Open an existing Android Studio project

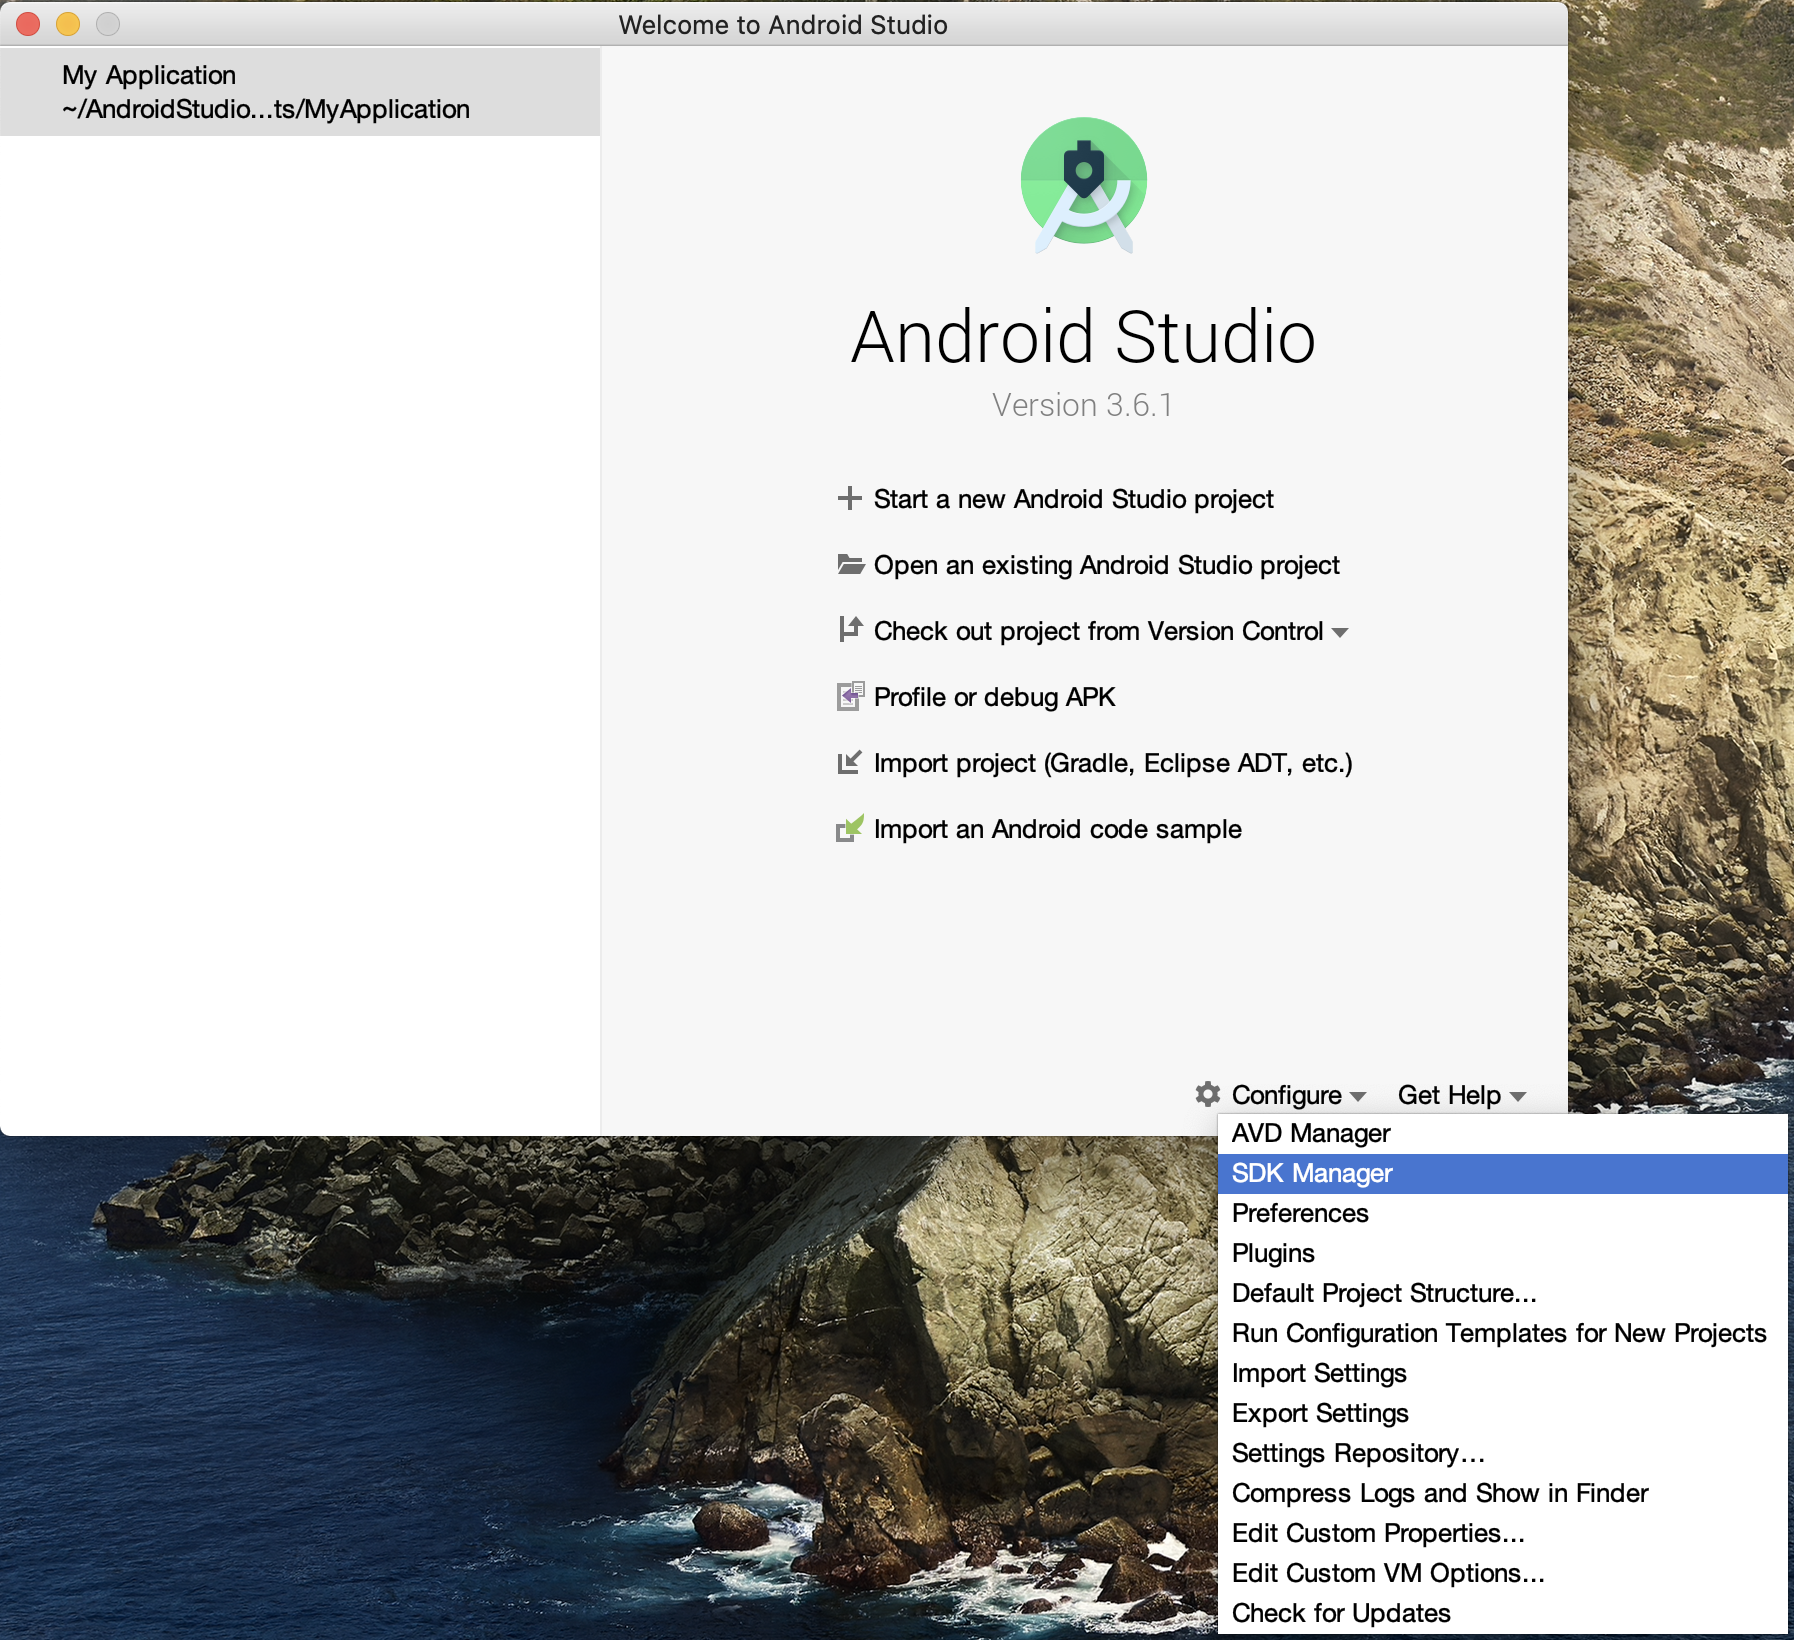tap(1106, 565)
